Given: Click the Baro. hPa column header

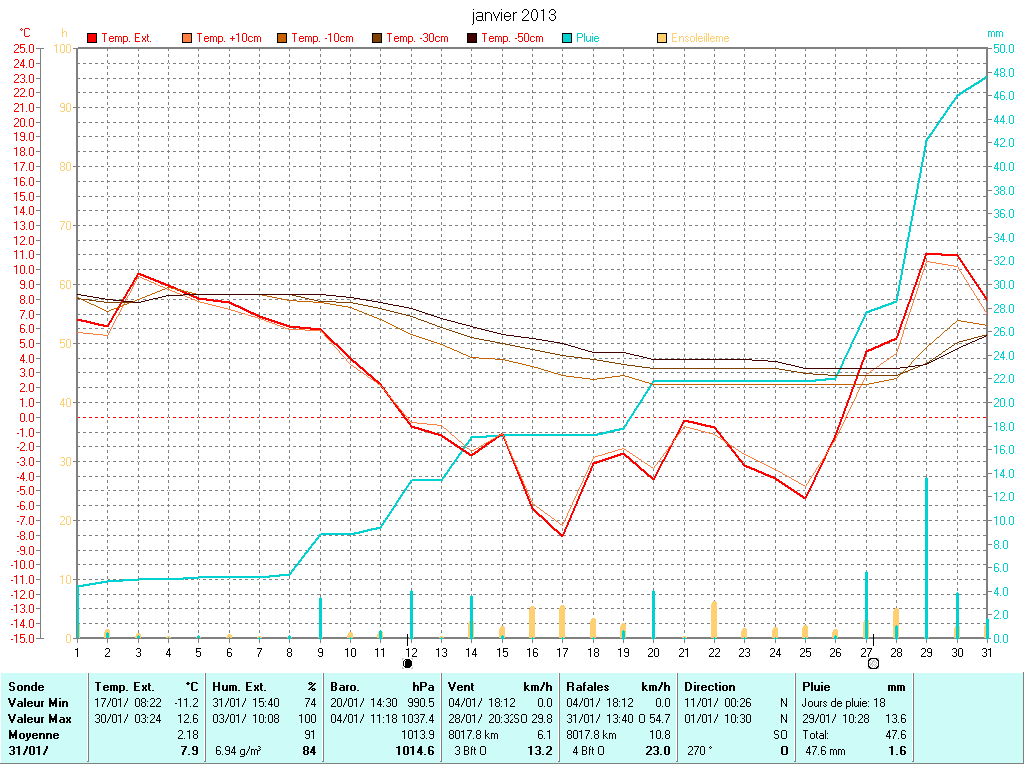Looking at the screenshot, I should click(383, 687).
